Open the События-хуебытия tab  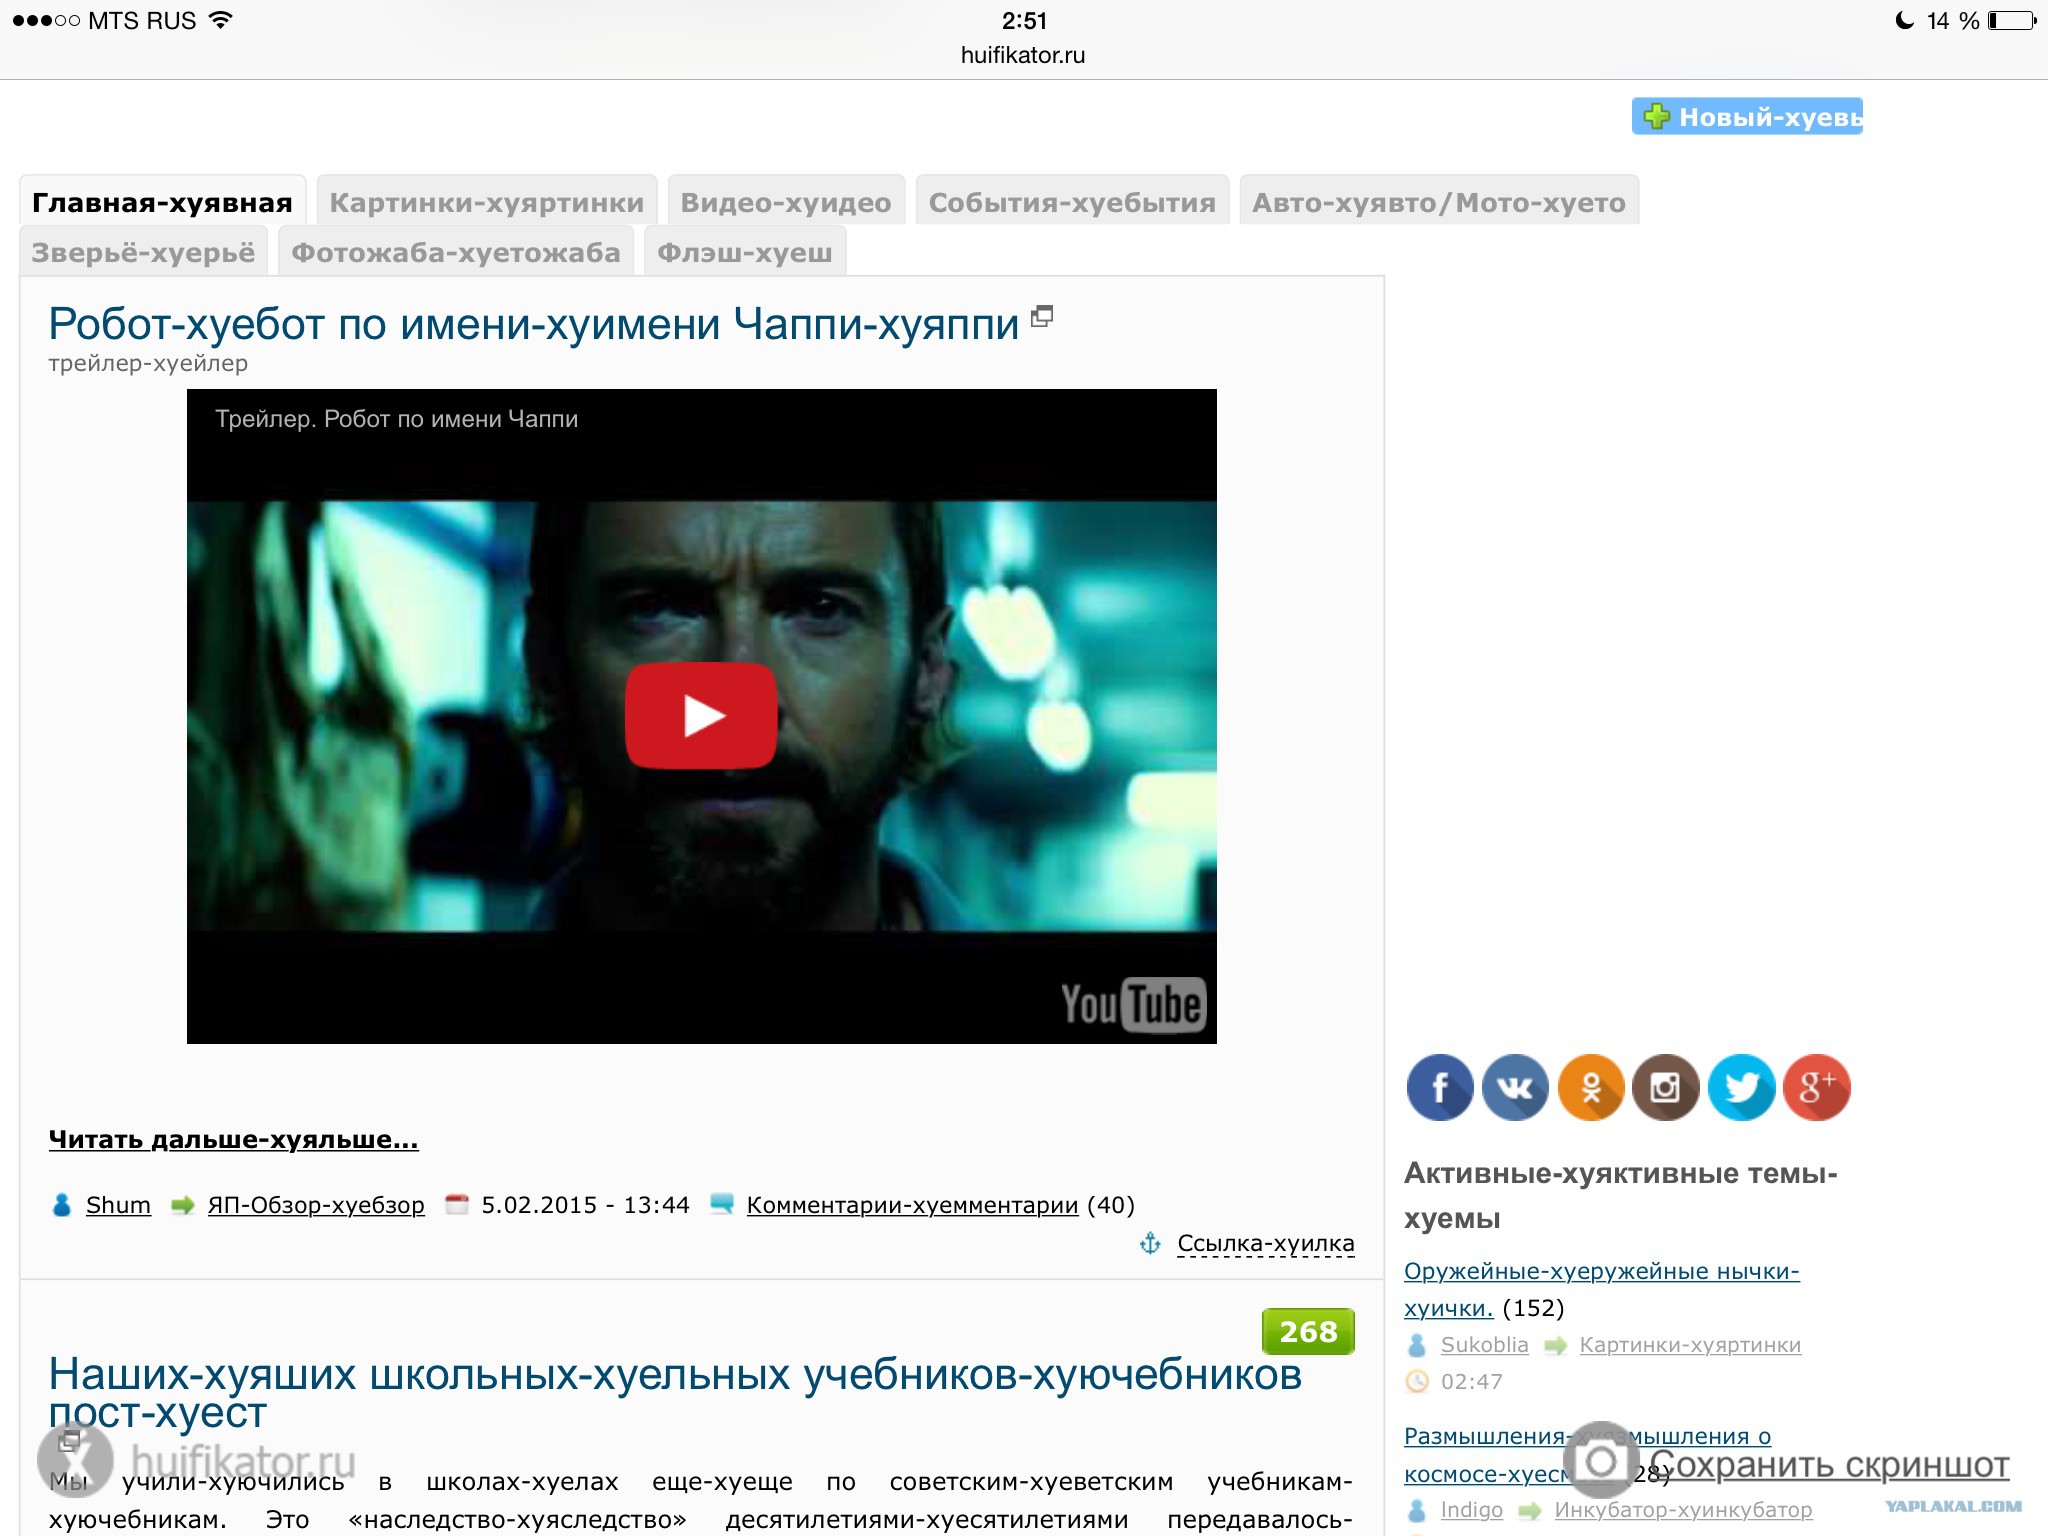[x=1072, y=201]
